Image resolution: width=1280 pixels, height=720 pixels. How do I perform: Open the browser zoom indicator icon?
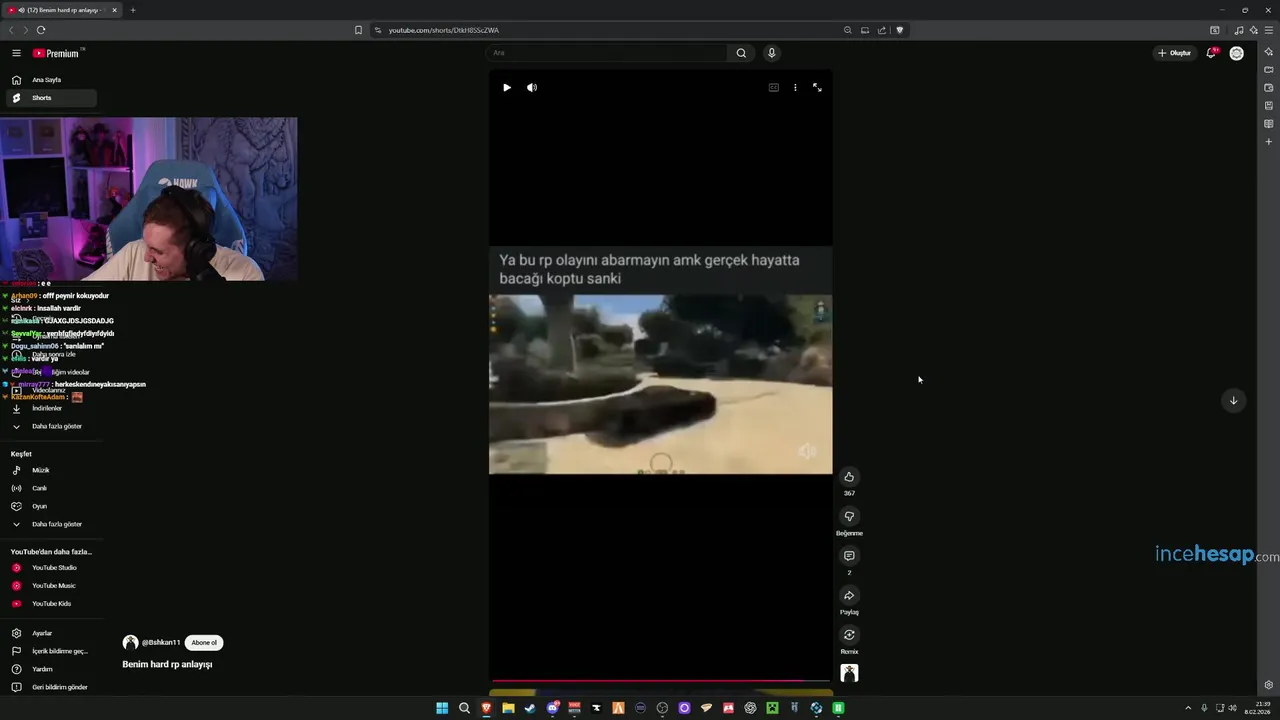tap(848, 30)
